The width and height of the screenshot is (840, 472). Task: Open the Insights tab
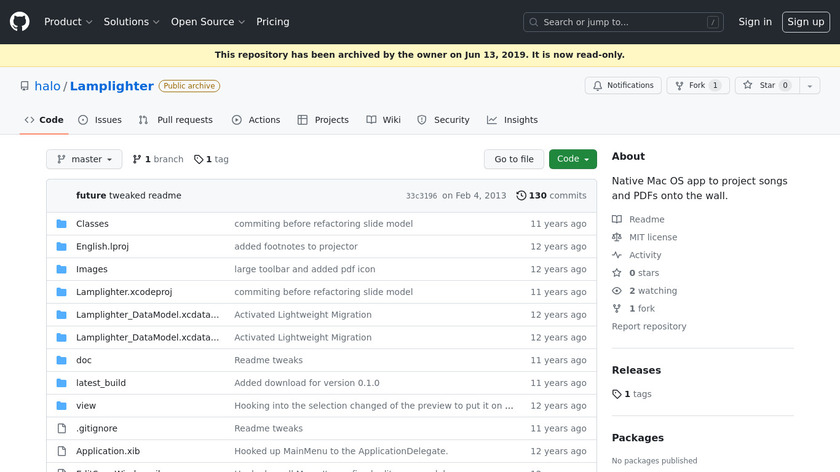pos(512,120)
